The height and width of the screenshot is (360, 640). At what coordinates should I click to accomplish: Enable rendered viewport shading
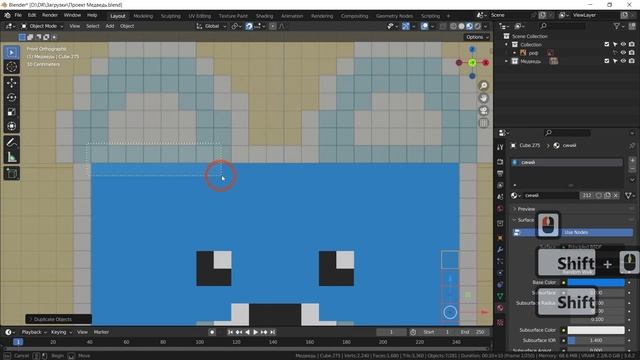478,26
